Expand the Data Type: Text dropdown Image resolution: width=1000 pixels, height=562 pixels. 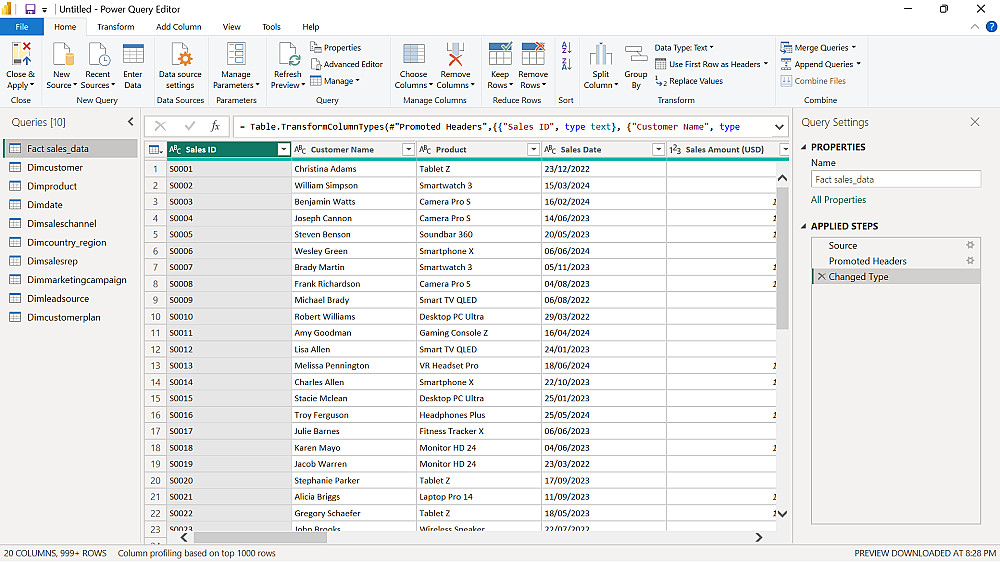point(685,47)
